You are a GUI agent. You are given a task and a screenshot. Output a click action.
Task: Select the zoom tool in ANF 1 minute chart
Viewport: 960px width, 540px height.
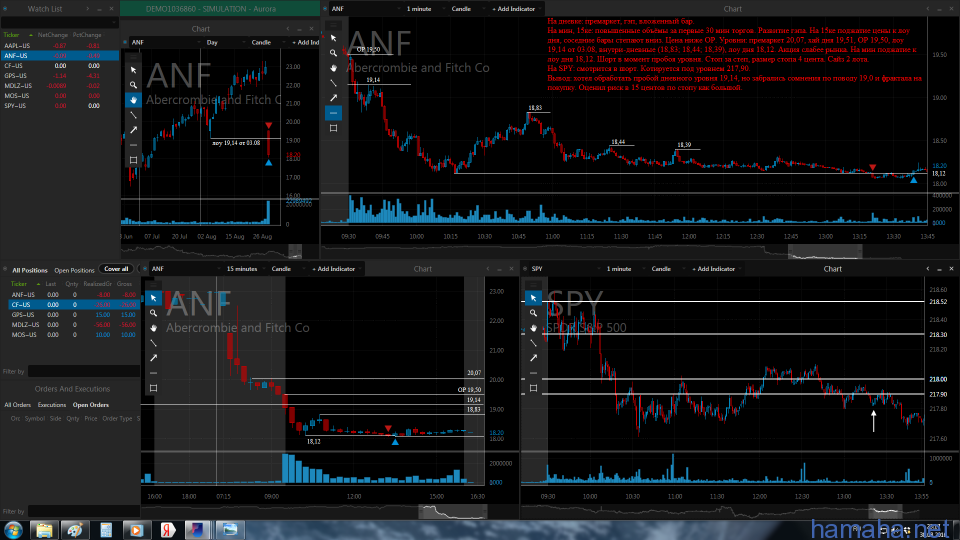pyautogui.click(x=333, y=53)
